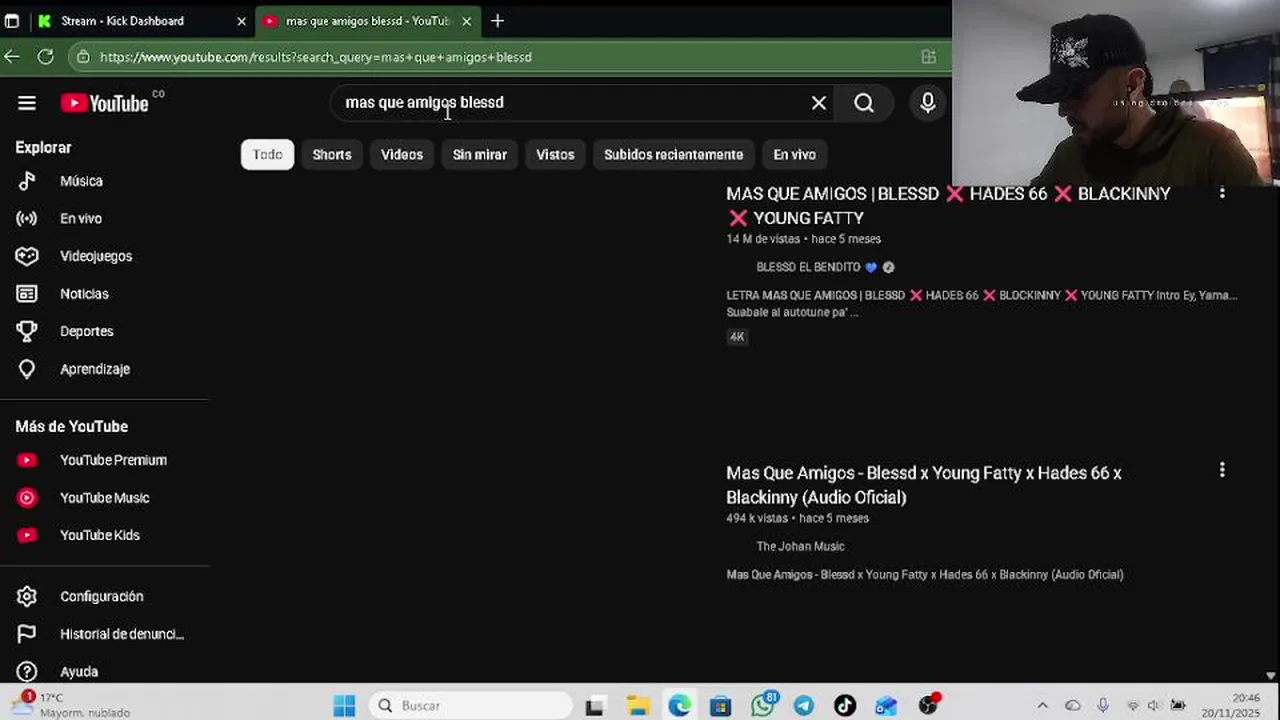1280x720 pixels.
Task: Start voice search with the microphone
Action: click(x=928, y=103)
